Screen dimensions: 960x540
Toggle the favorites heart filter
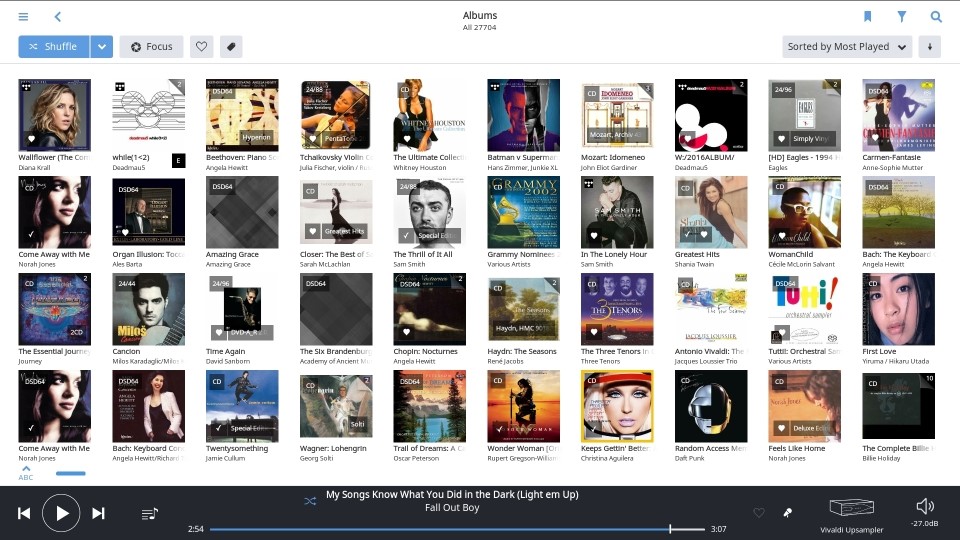tap(201, 47)
